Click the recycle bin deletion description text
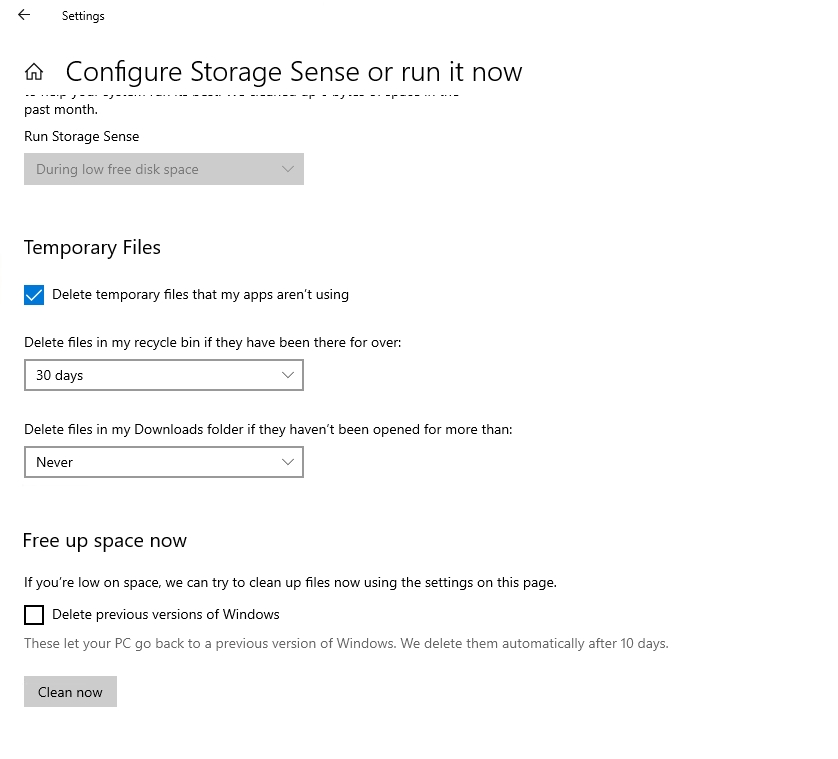 click(x=212, y=342)
